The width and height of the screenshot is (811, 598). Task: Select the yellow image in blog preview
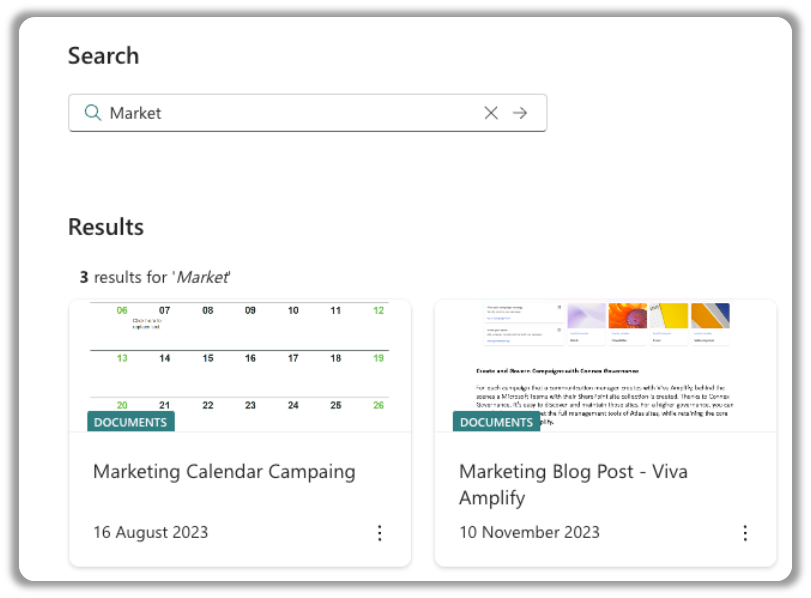point(669,316)
